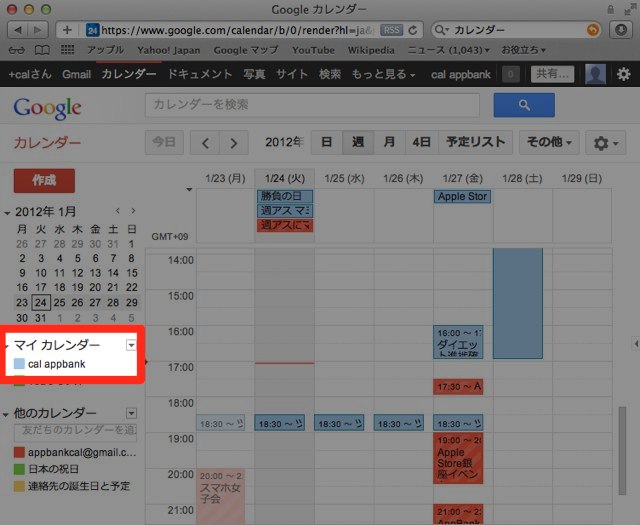Click the notifications counter box showing 0
The height and width of the screenshot is (525, 640).
coord(511,74)
